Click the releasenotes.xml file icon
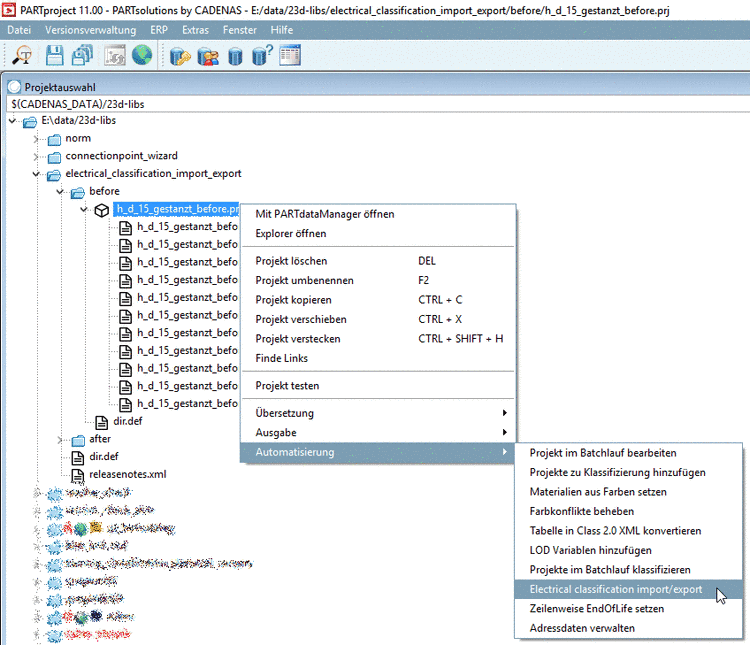This screenshot has width=750, height=645. point(77,475)
